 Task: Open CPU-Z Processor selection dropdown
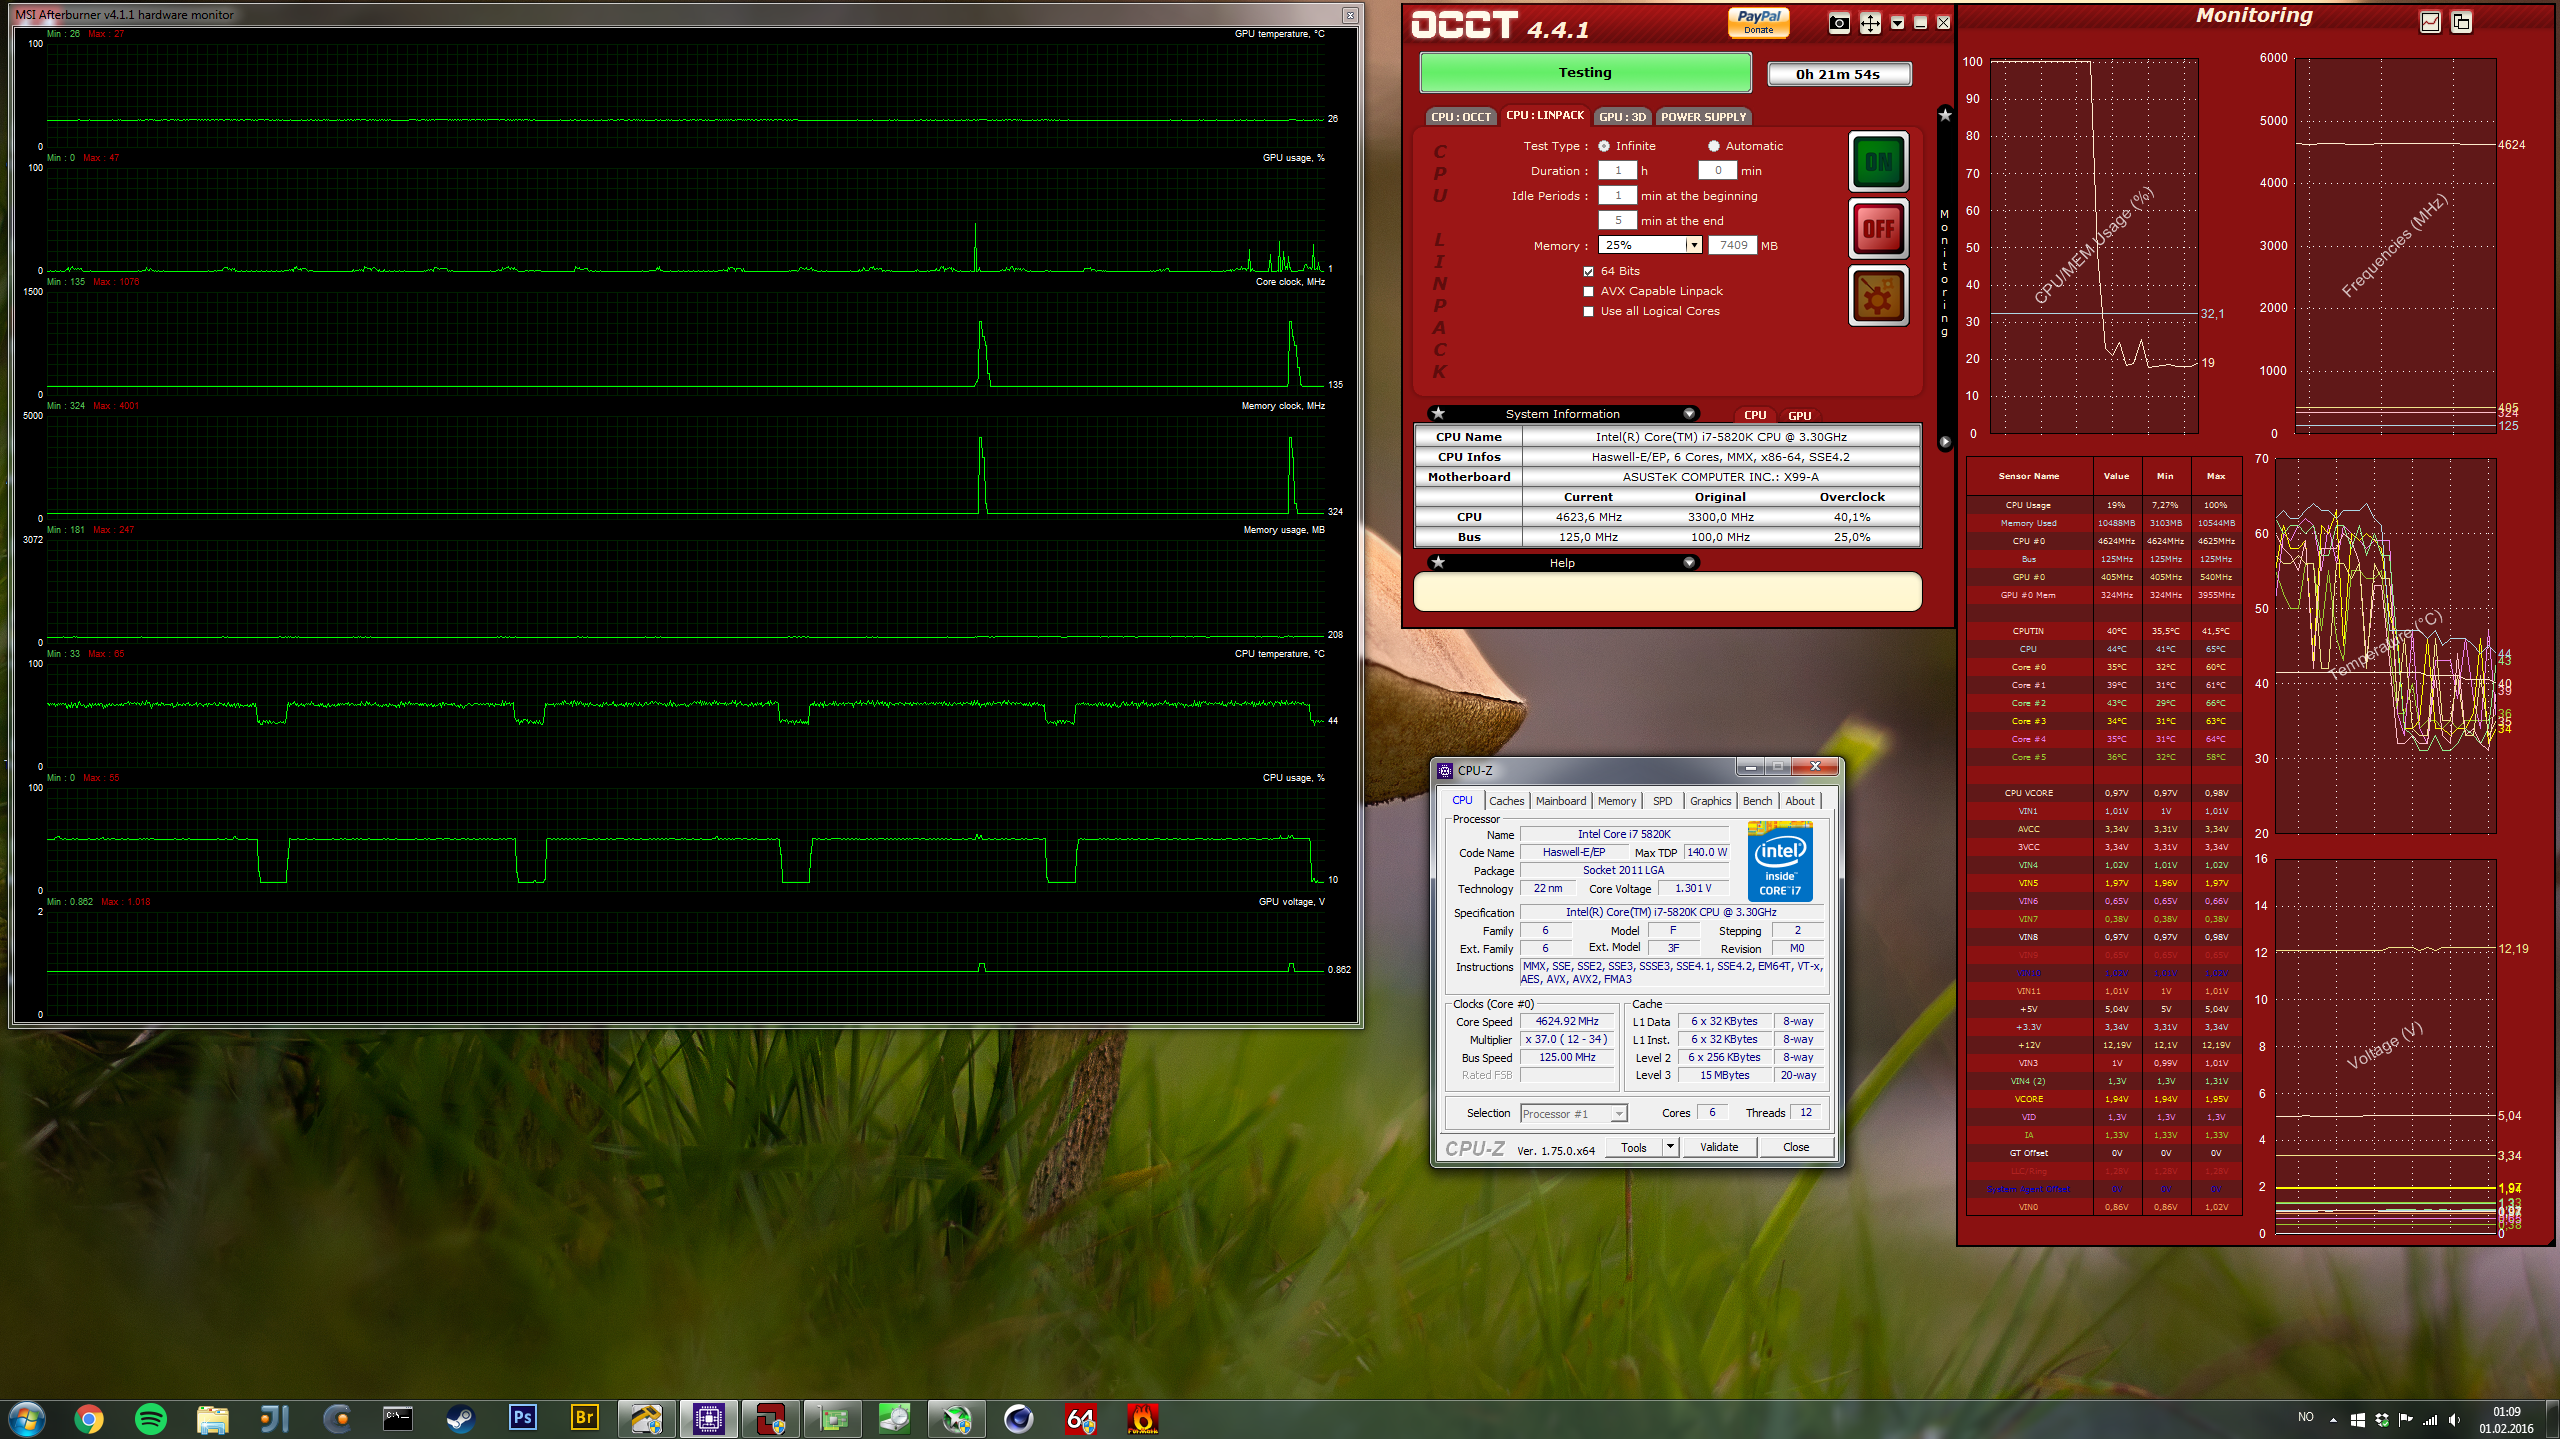(x=1573, y=1114)
